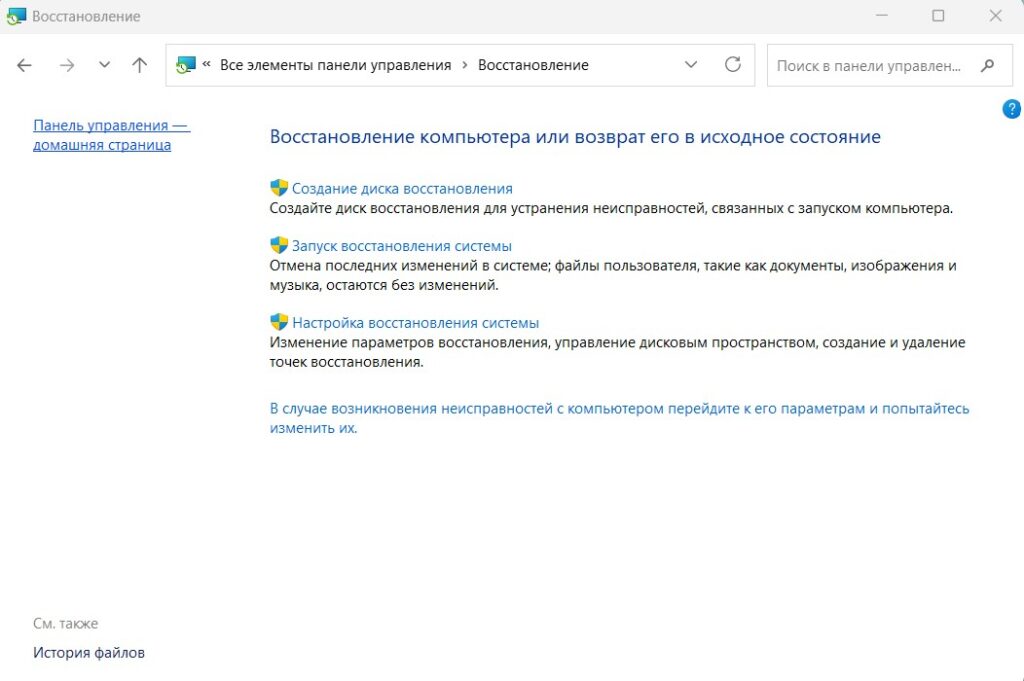Select breadcrumb Все элементы панели управления
The height and width of the screenshot is (681, 1024).
pyautogui.click(x=335, y=65)
